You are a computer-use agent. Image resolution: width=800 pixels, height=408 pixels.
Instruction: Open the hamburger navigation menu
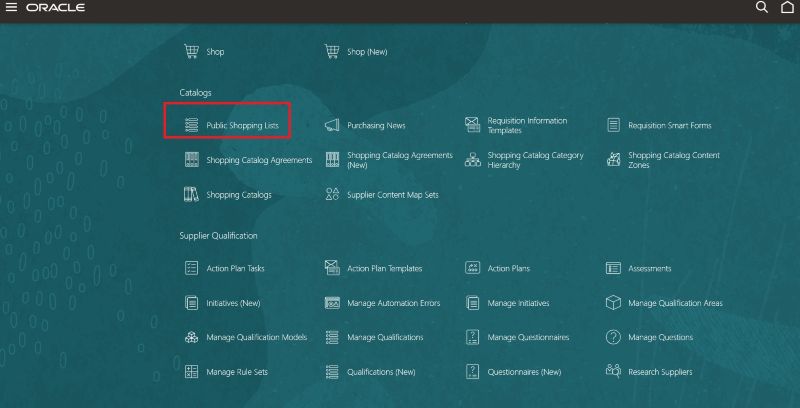[x=11, y=7]
